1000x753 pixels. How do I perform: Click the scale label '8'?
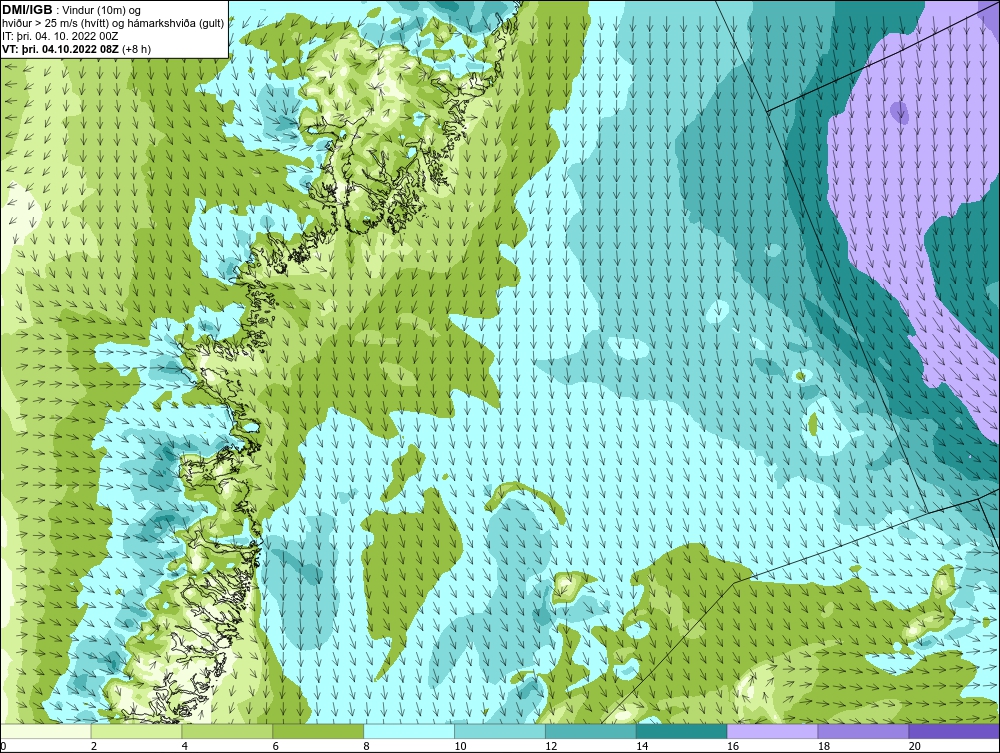click(x=367, y=746)
